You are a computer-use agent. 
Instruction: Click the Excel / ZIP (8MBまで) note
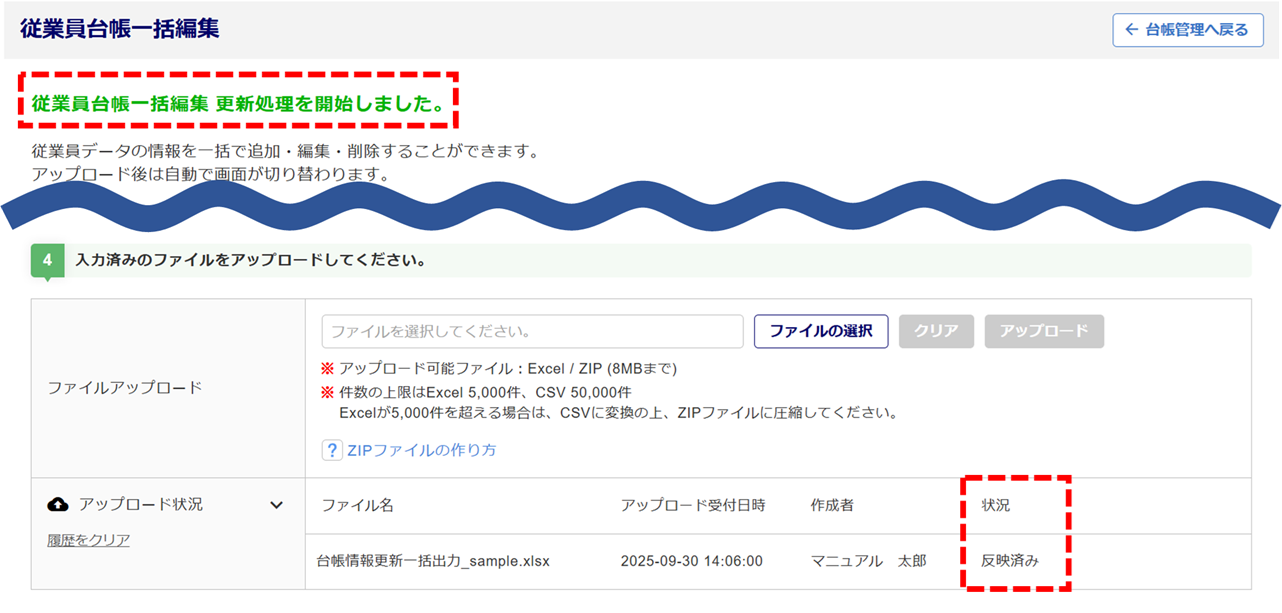point(506,368)
